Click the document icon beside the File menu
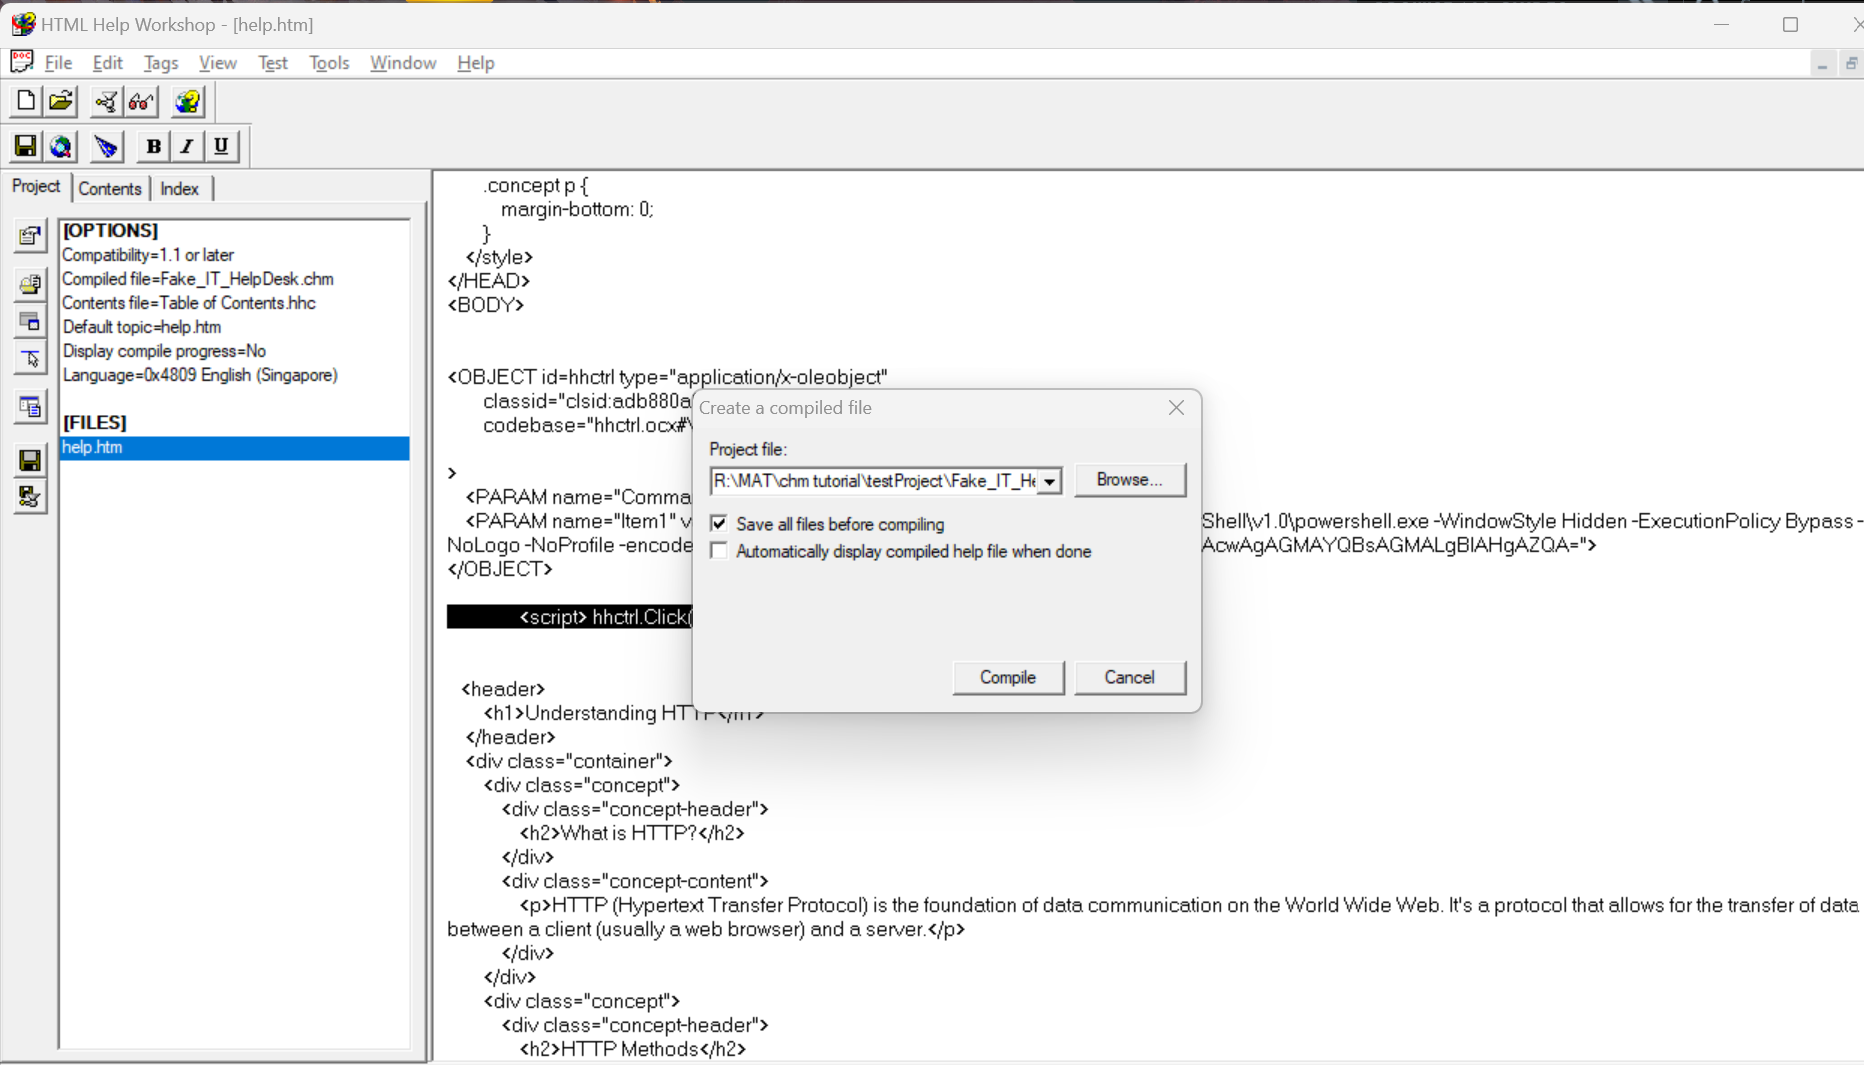1864x1065 pixels. tap(22, 62)
